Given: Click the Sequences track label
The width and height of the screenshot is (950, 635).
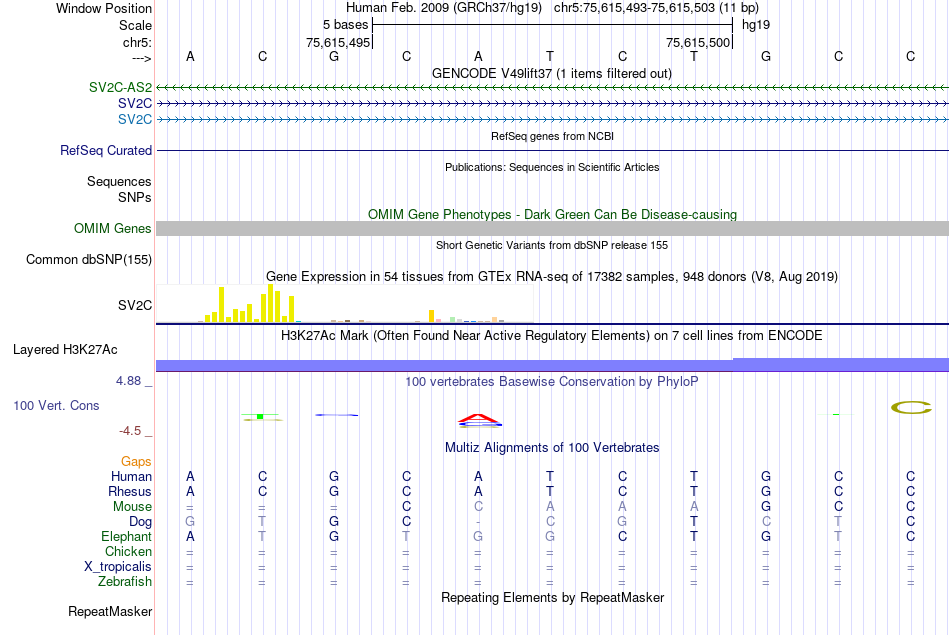Looking at the screenshot, I should (x=119, y=181).
